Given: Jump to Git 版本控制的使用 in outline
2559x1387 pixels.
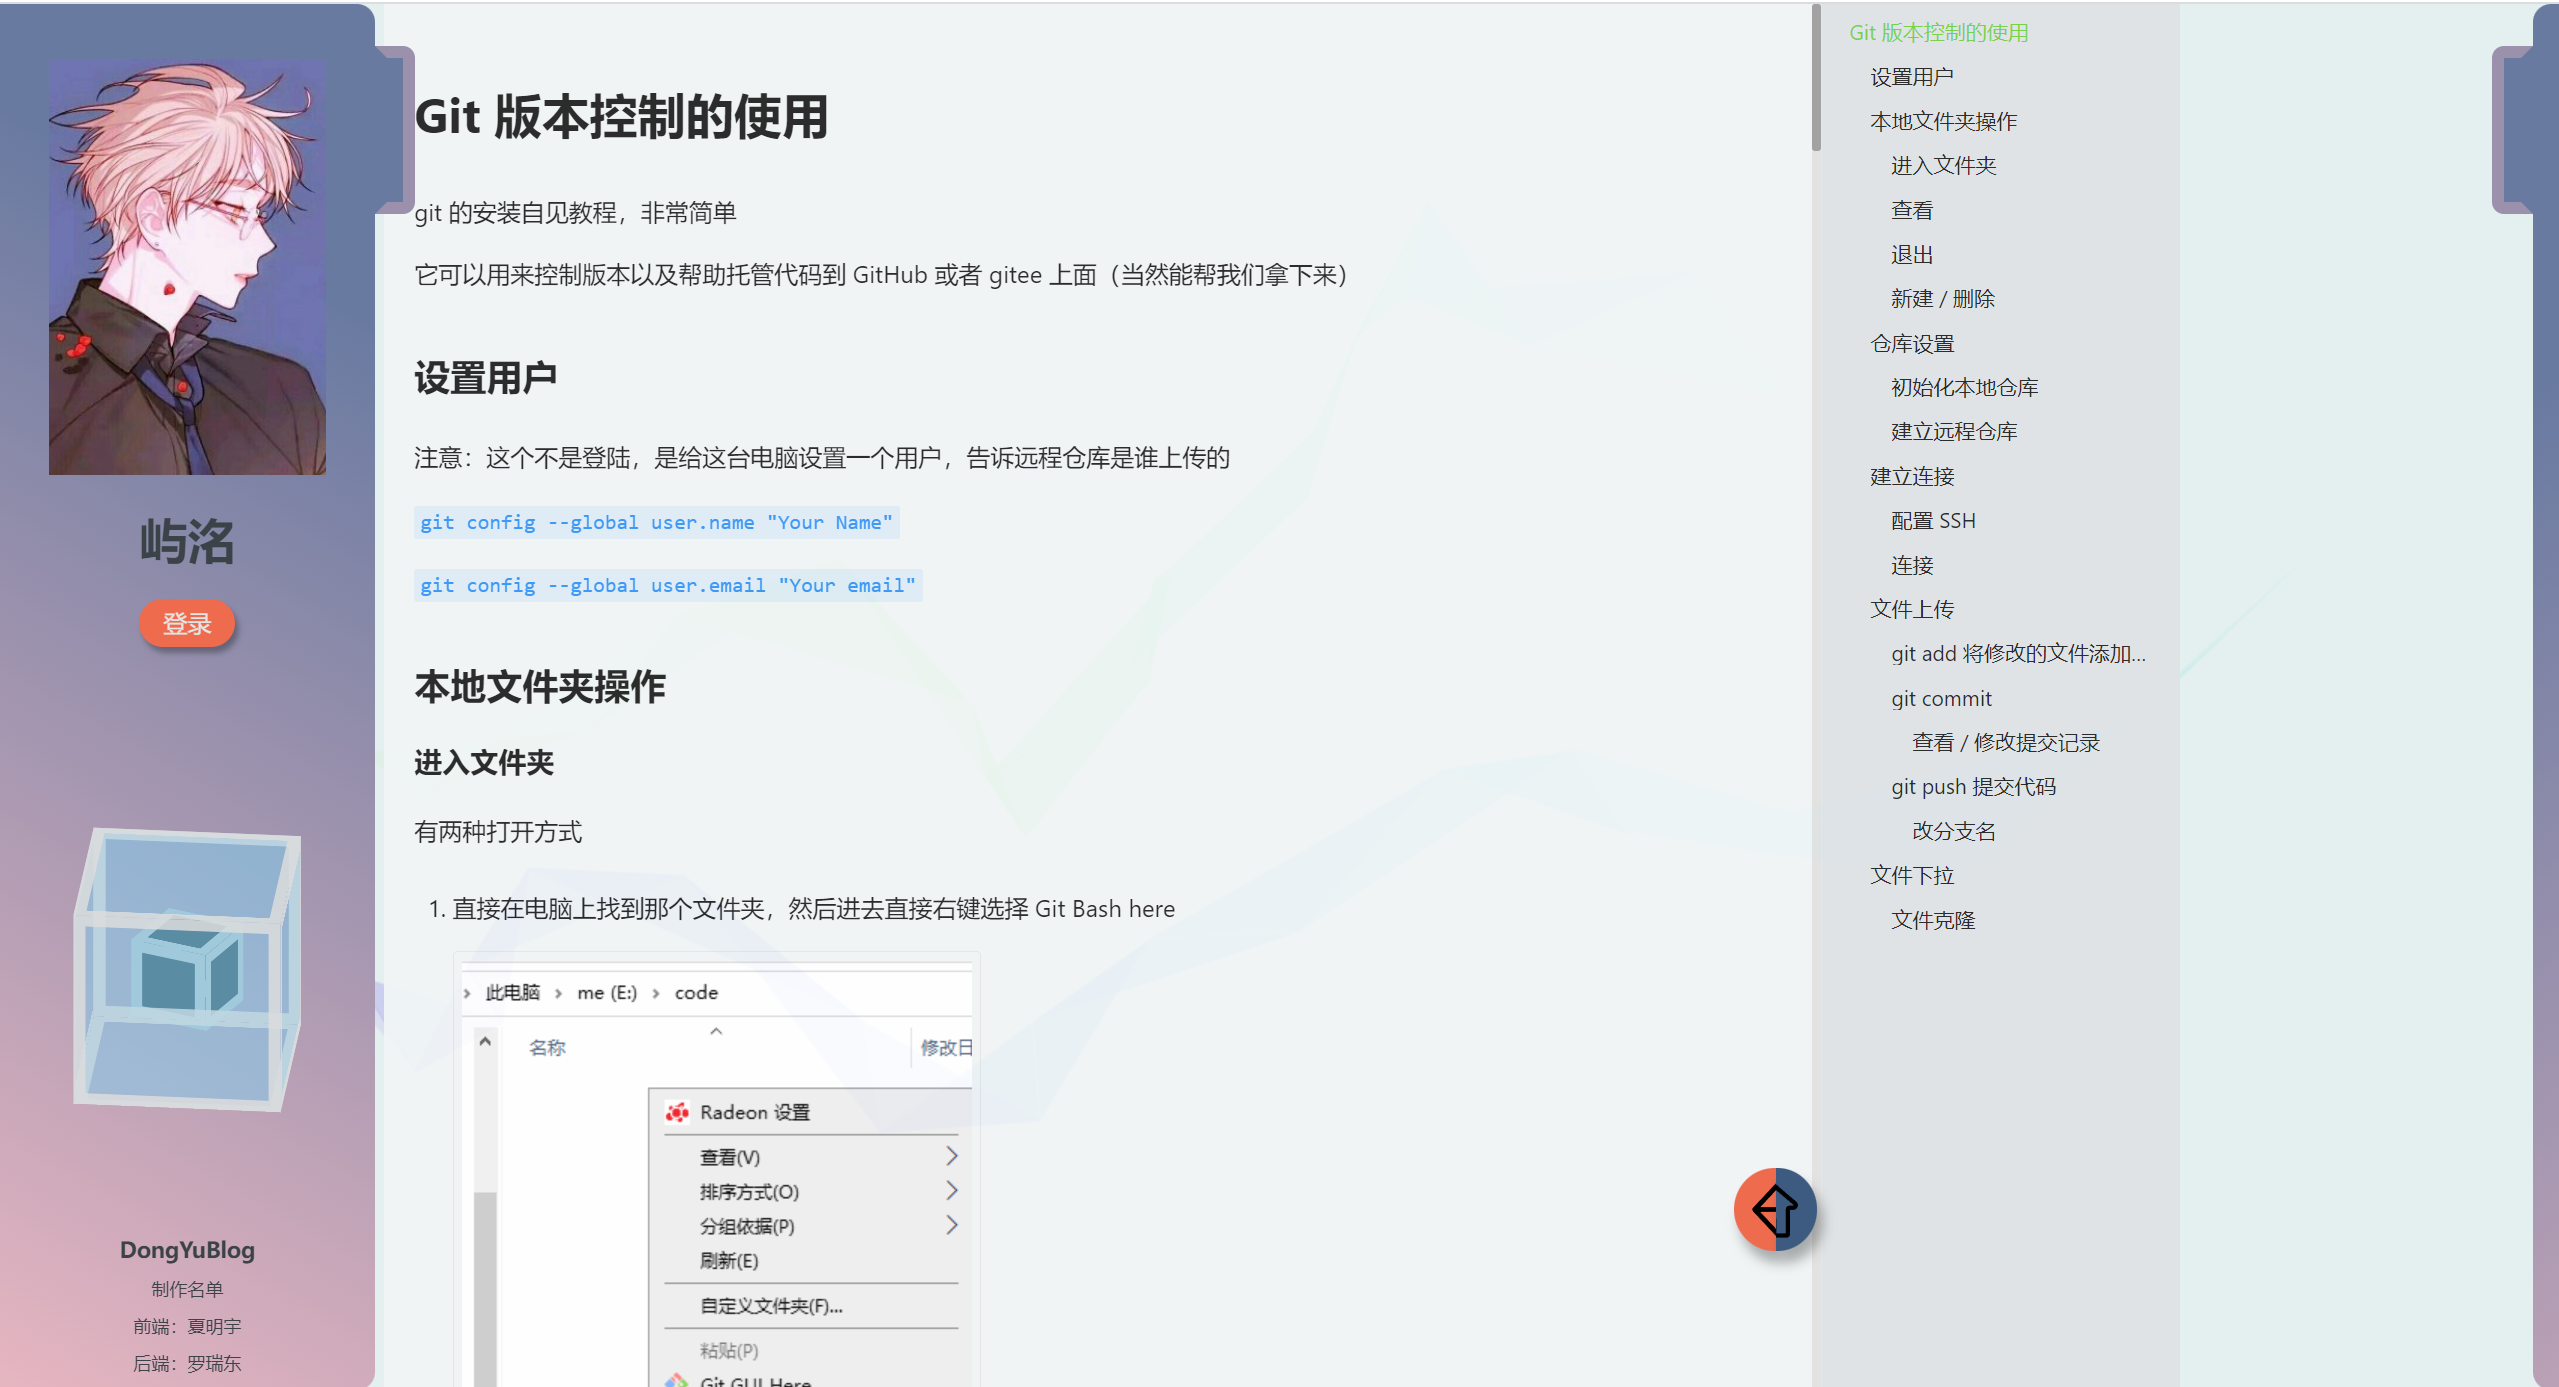Looking at the screenshot, I should tap(1938, 32).
